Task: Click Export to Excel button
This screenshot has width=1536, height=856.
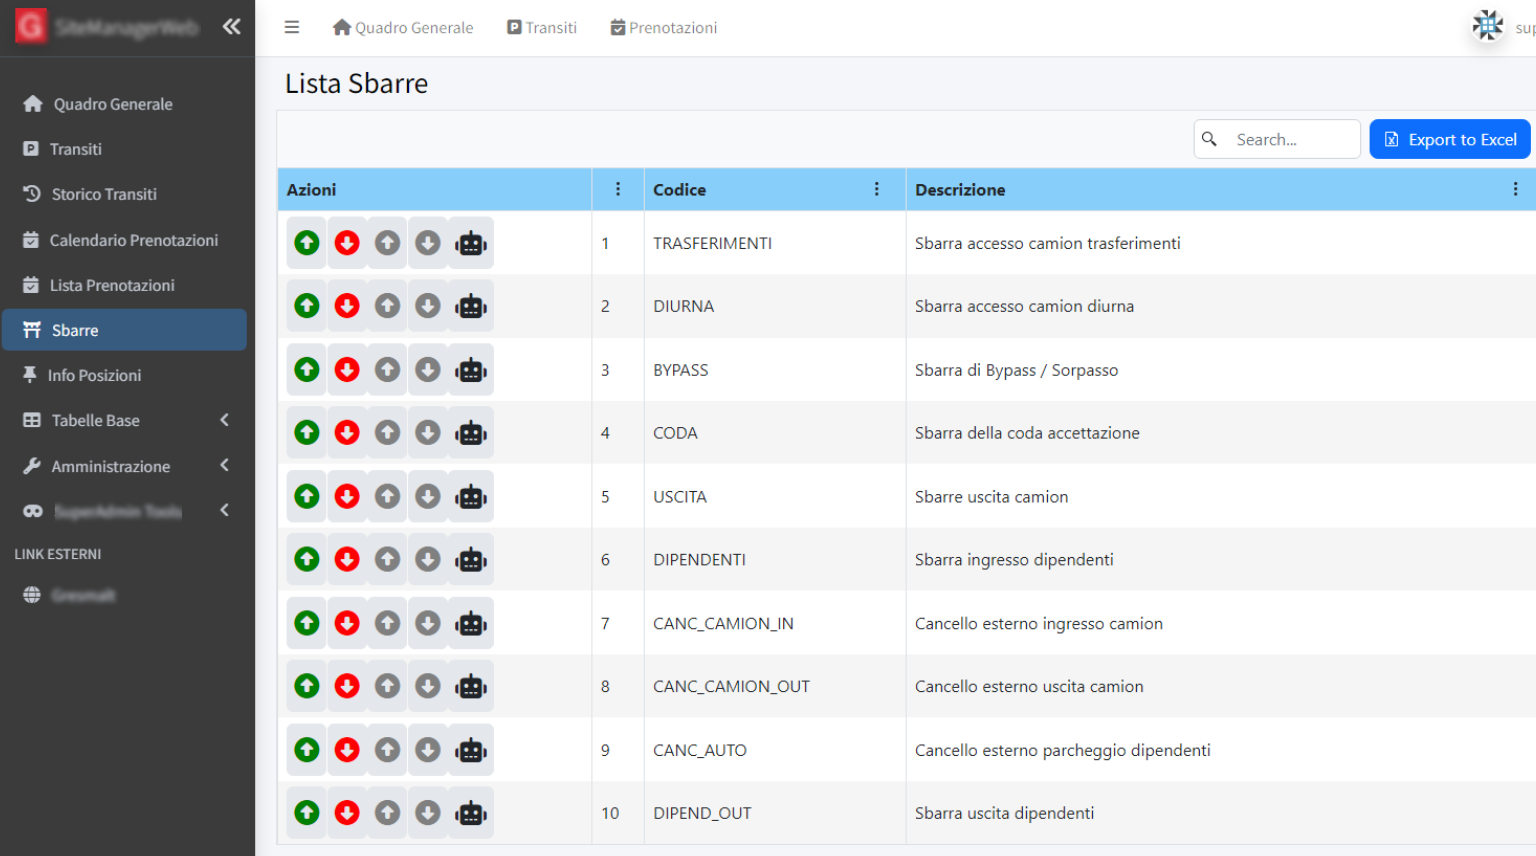Action: point(1449,139)
